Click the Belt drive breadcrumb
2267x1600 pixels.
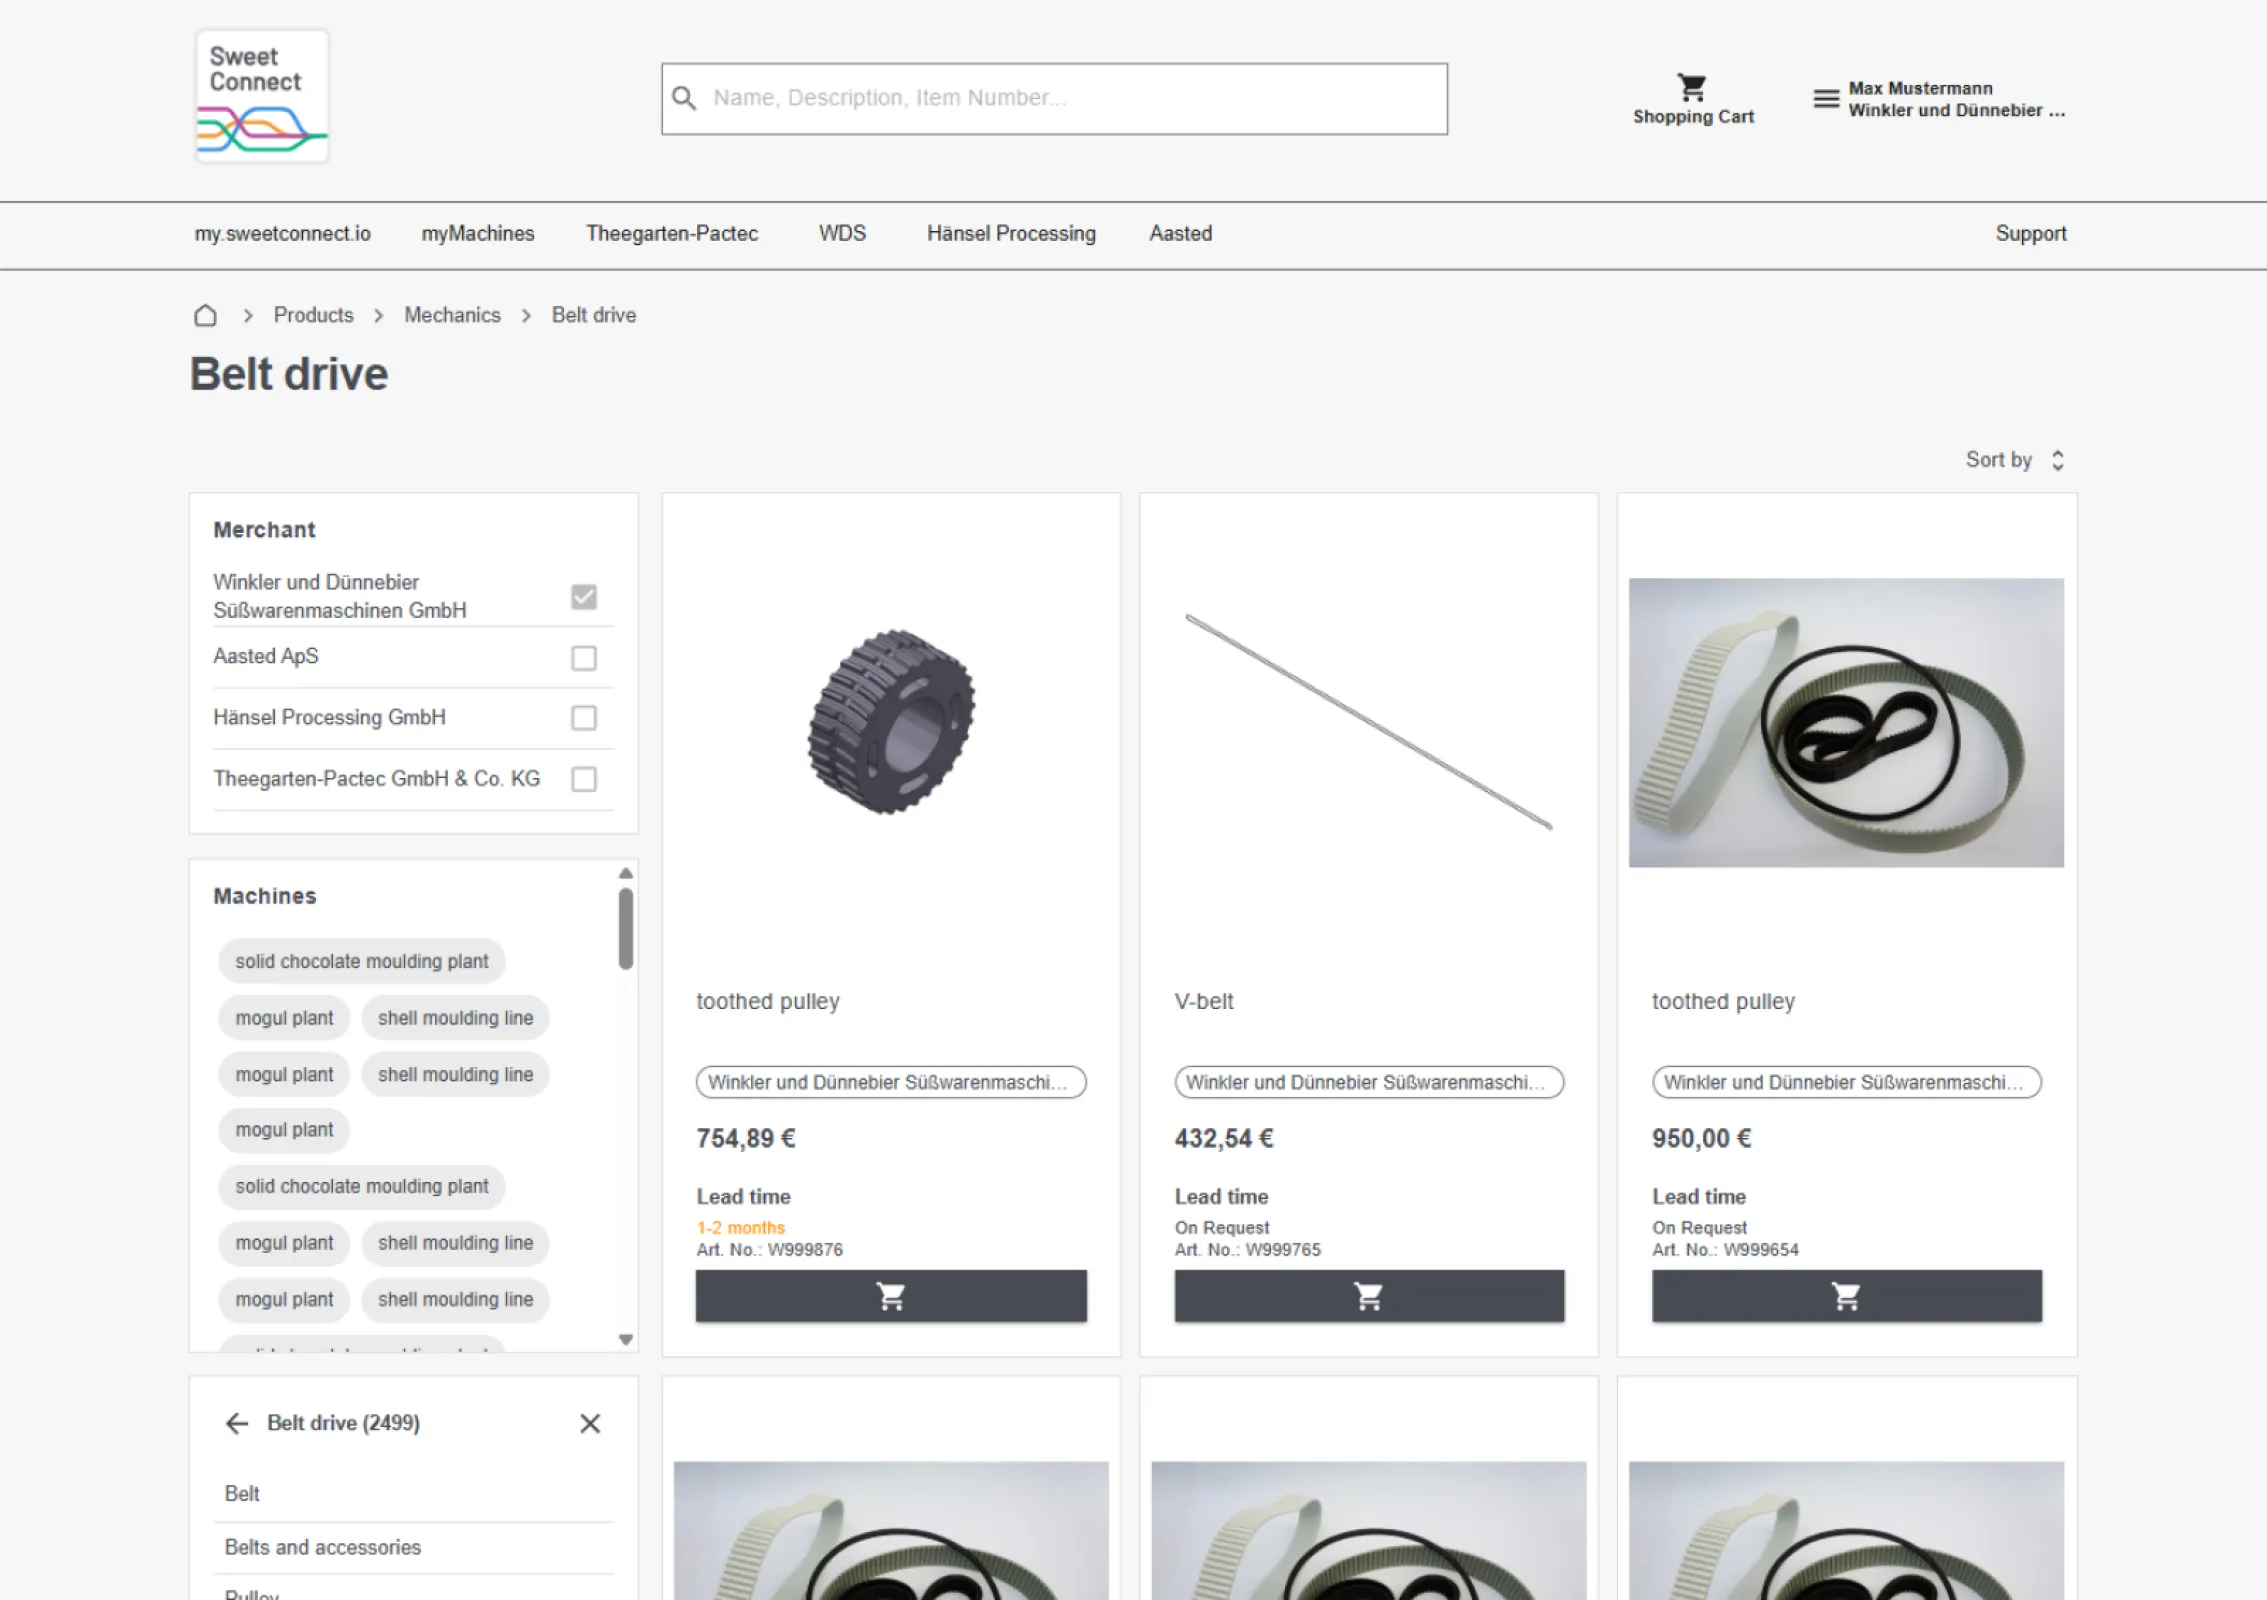[x=594, y=315]
